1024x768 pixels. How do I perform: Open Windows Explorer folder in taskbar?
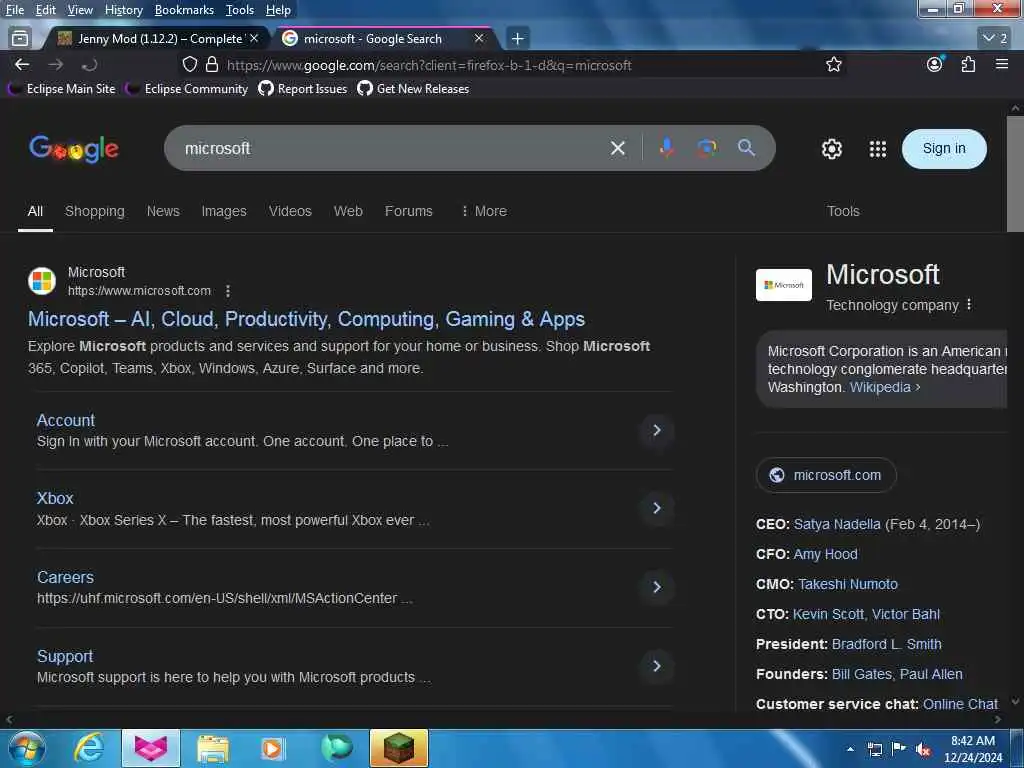(x=212, y=748)
